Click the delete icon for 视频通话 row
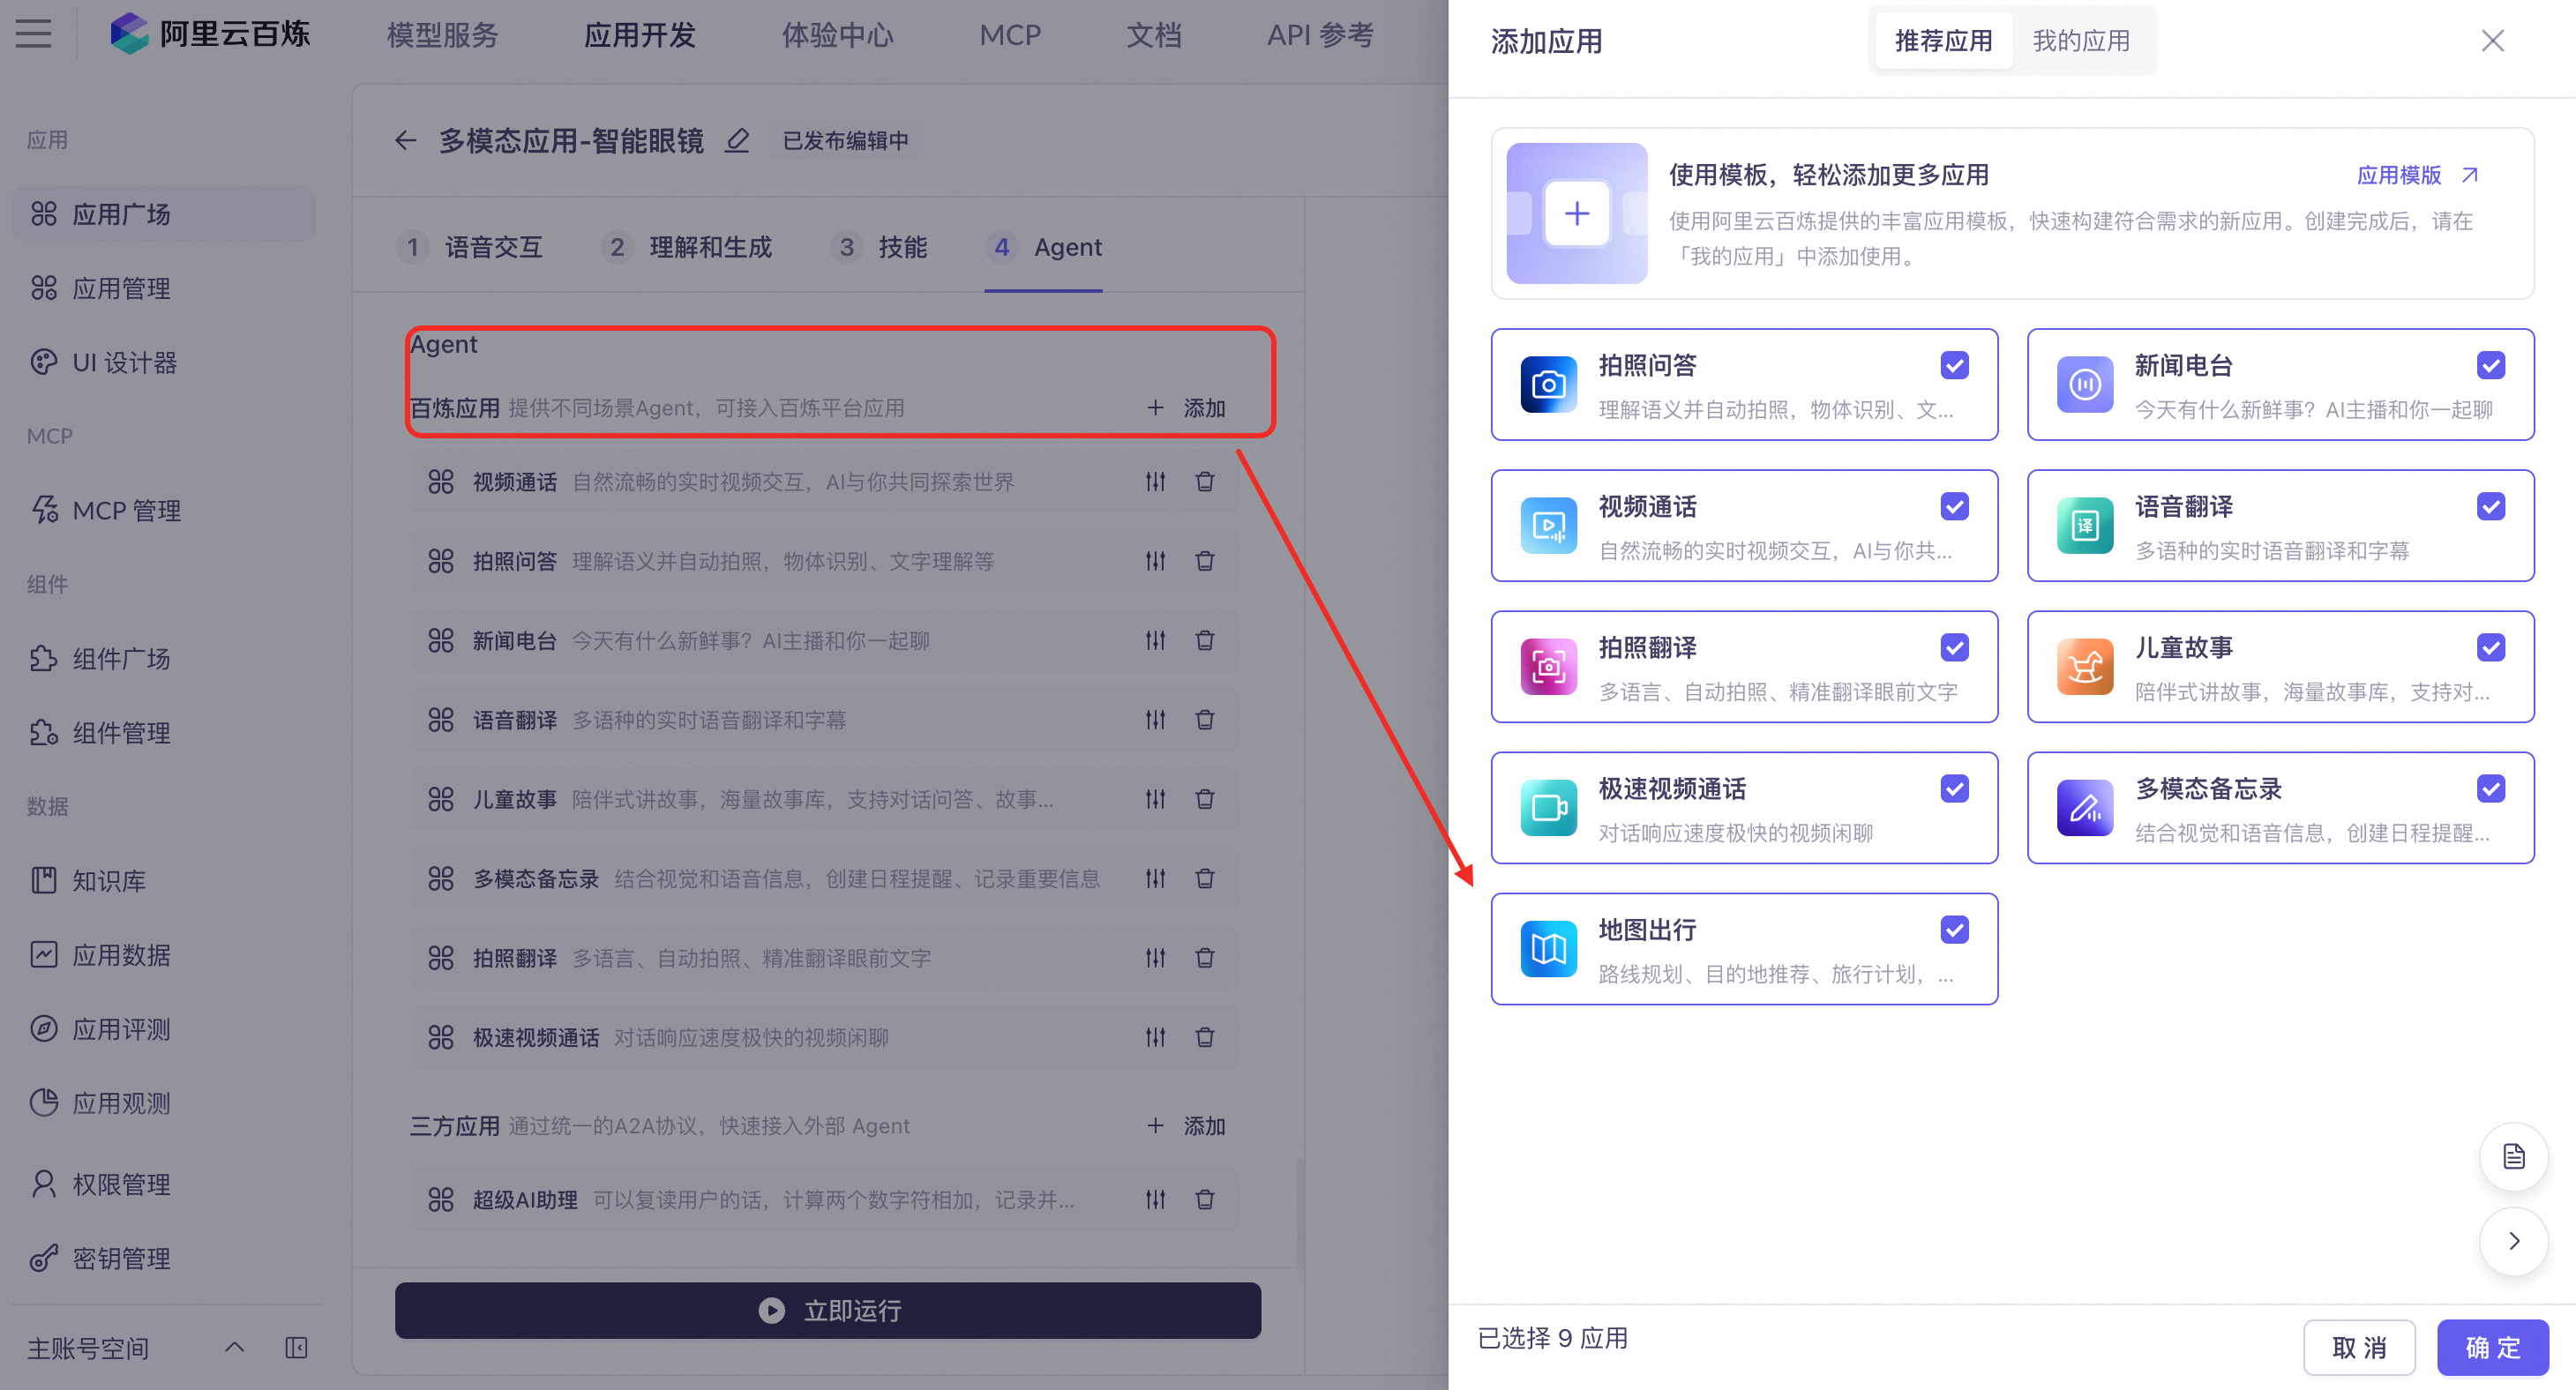The image size is (2576, 1390). coord(1204,482)
